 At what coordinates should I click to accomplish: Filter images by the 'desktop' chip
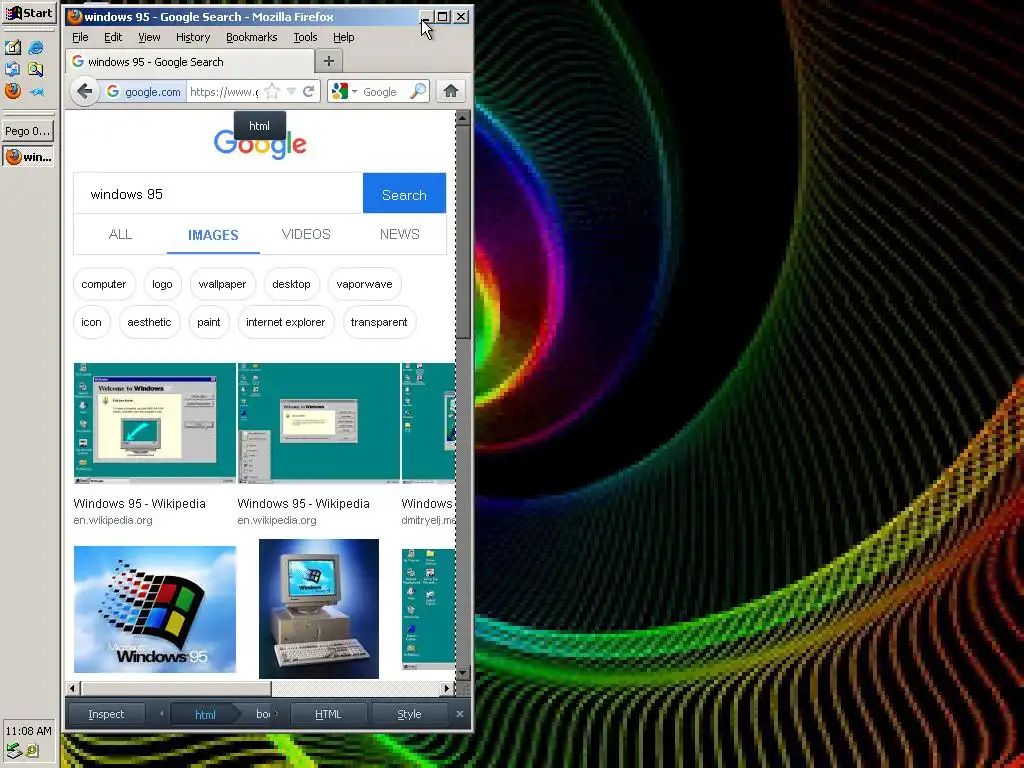291,284
